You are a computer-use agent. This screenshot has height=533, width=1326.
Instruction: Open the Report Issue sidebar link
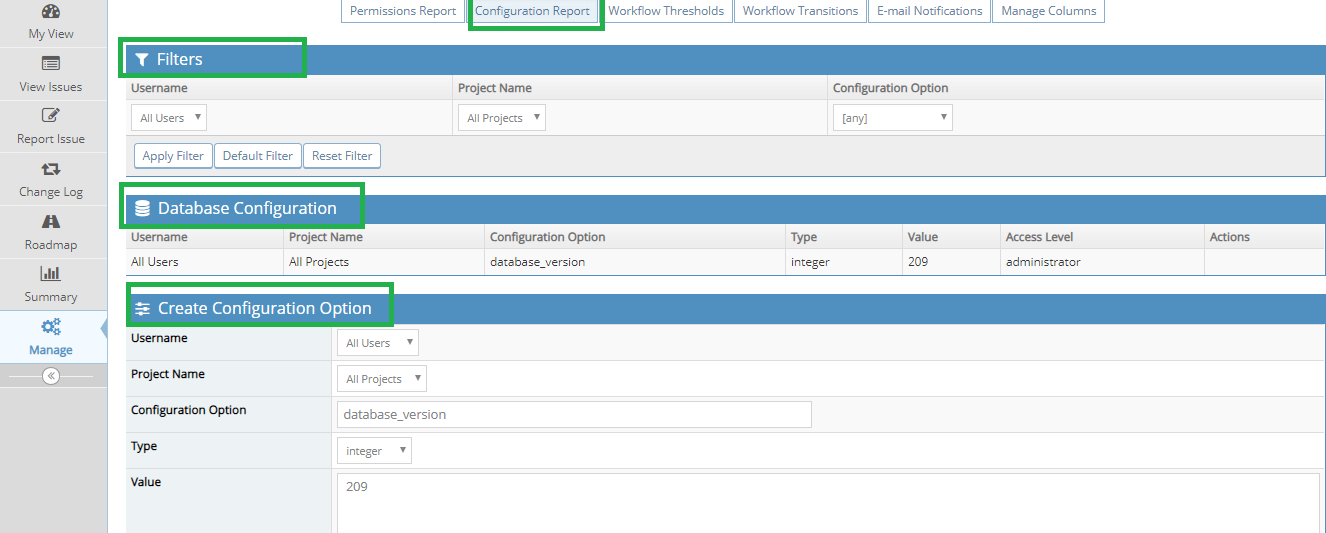click(51, 139)
